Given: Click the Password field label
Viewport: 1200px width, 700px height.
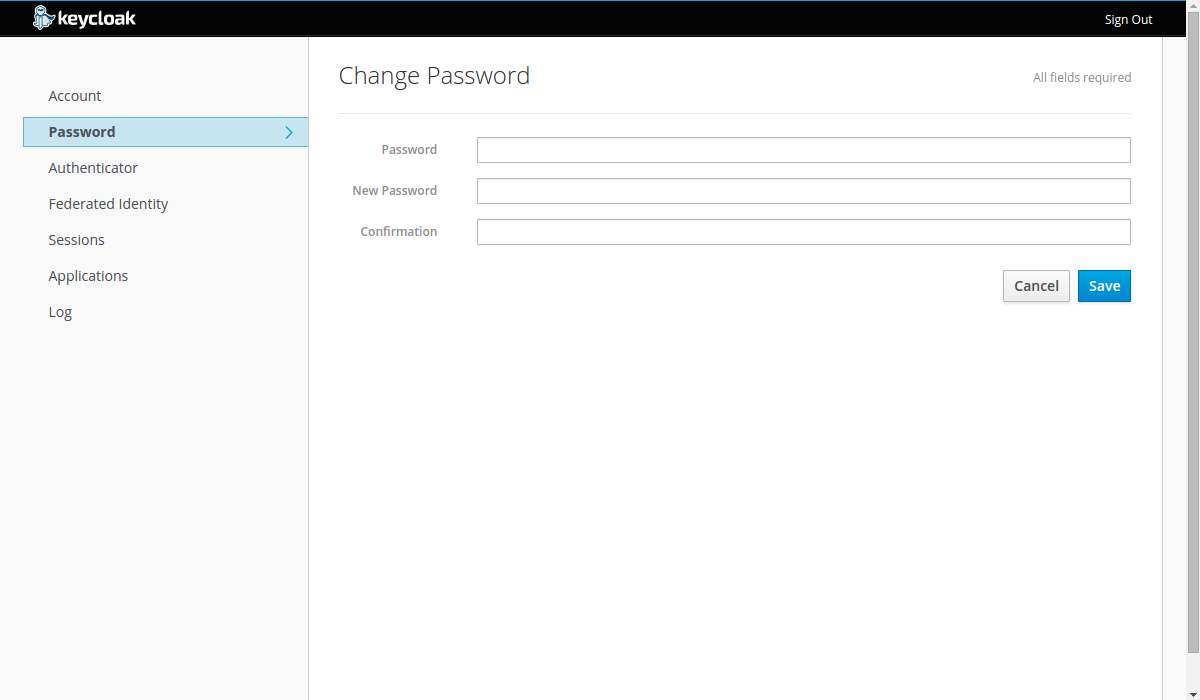Looking at the screenshot, I should pyautogui.click(x=409, y=149).
